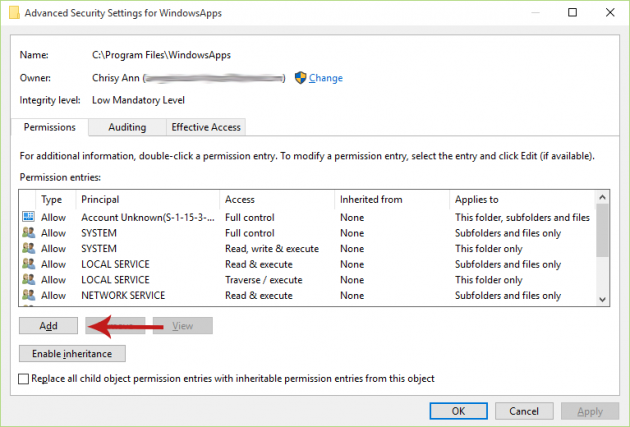Click user icon of LOCAL SERVICE Traverse row

click(28, 279)
